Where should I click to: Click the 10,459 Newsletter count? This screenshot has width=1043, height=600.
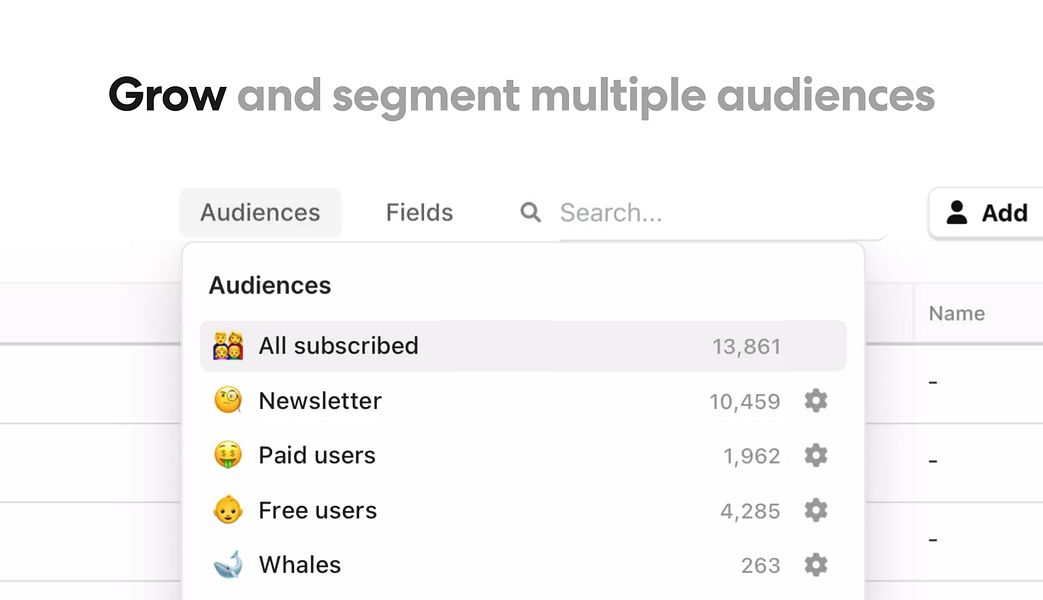744,402
